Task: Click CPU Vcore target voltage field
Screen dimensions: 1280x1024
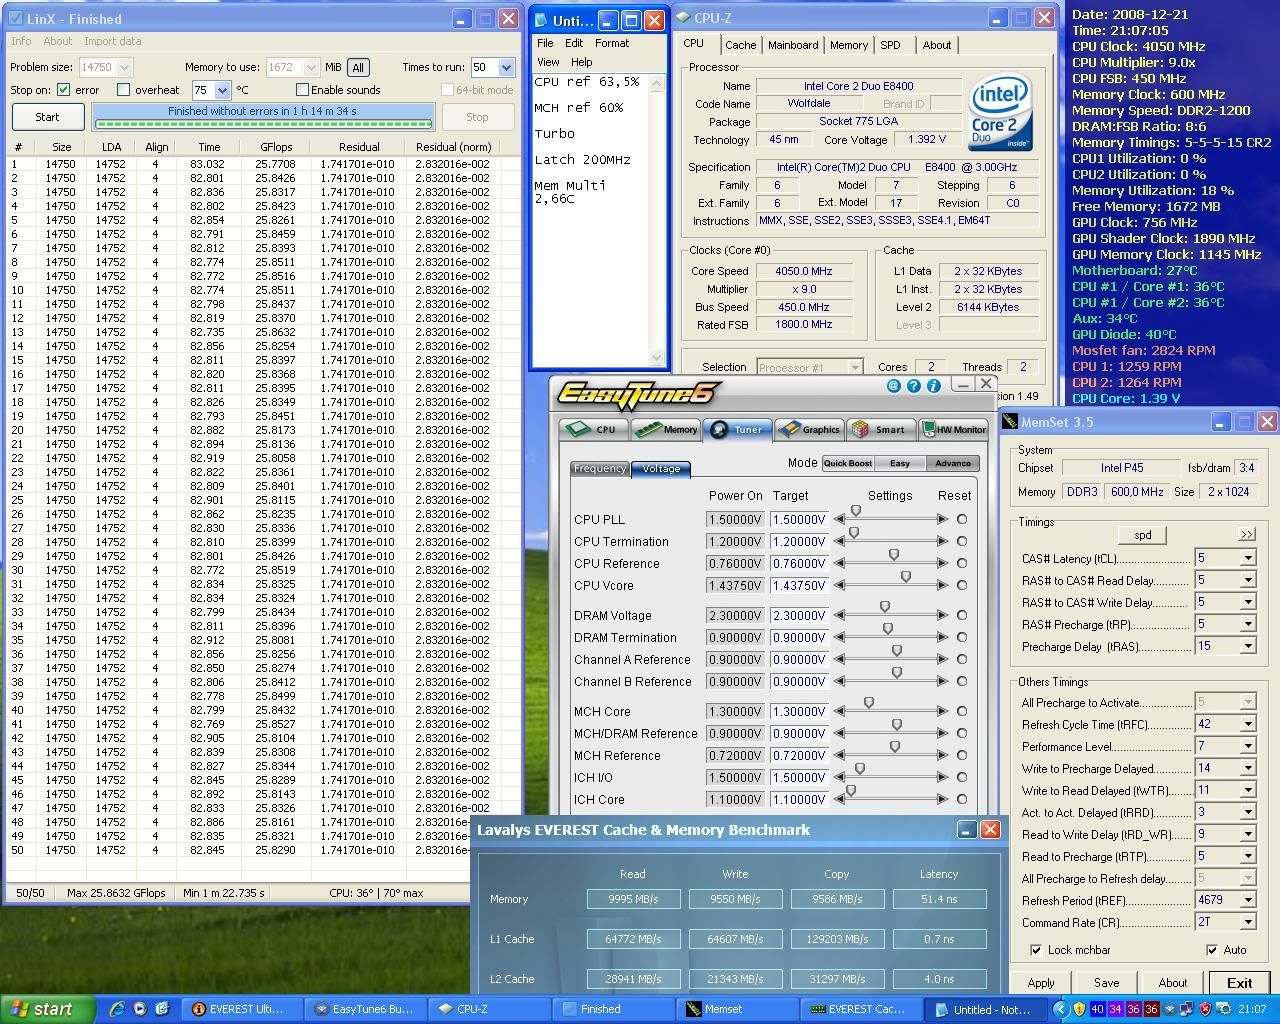Action: point(798,586)
